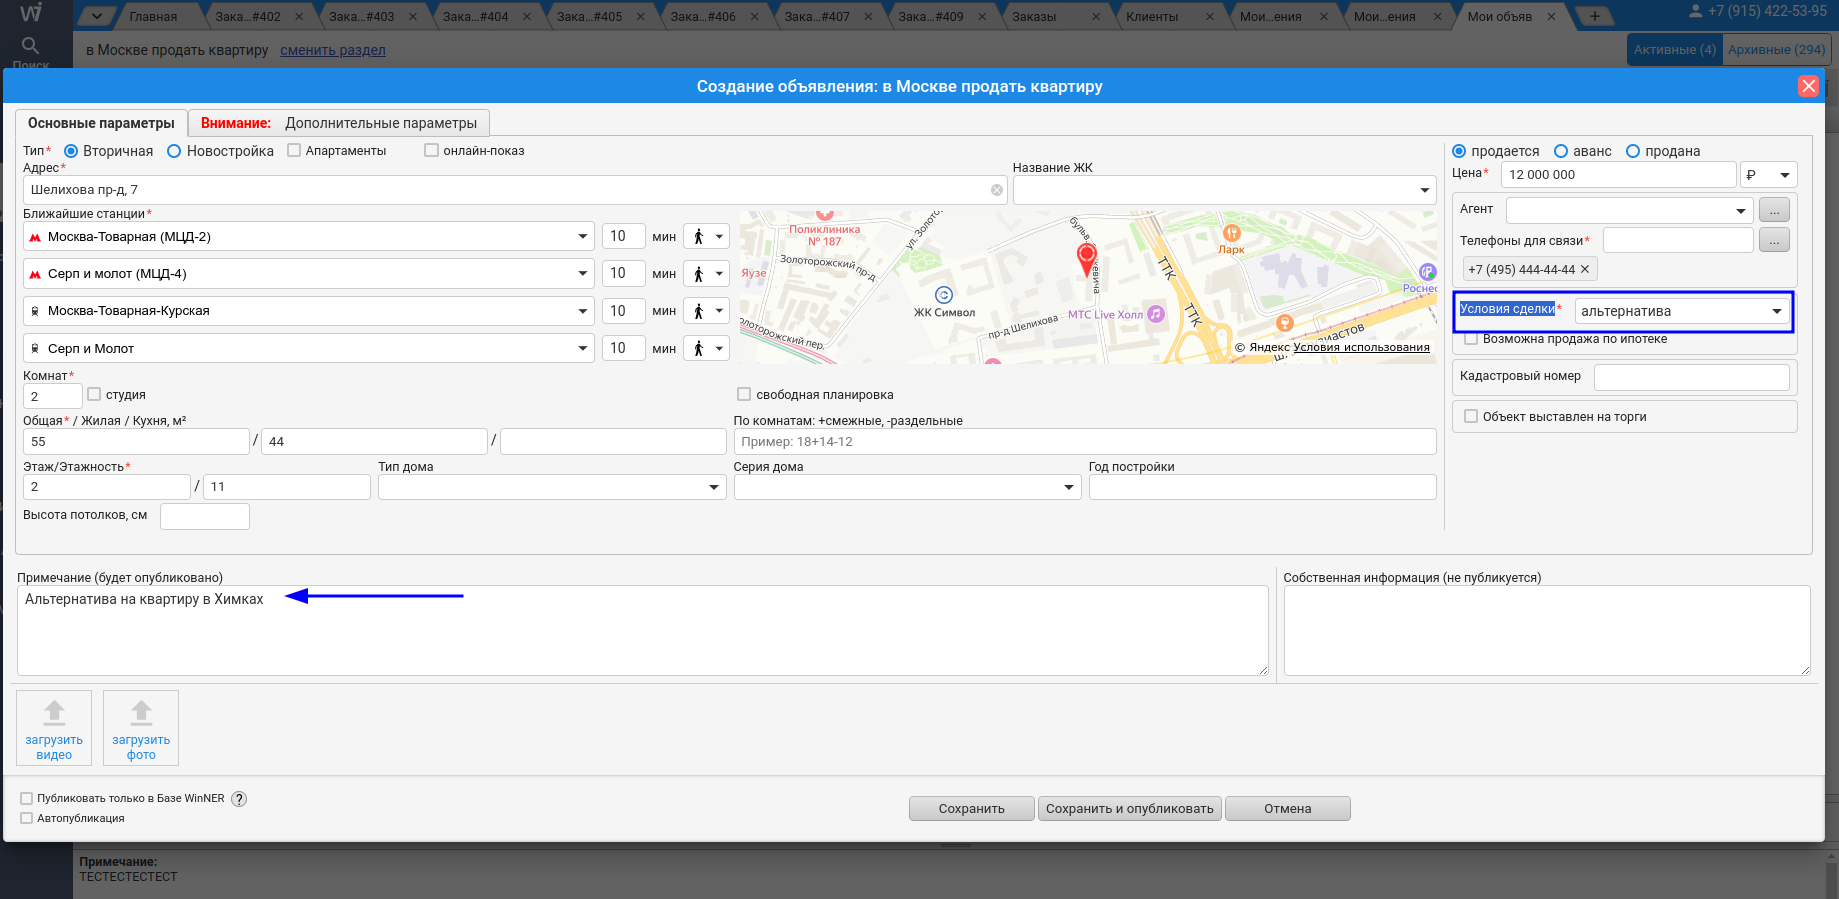Click Сохранить и опубликовать button

coord(1130,809)
